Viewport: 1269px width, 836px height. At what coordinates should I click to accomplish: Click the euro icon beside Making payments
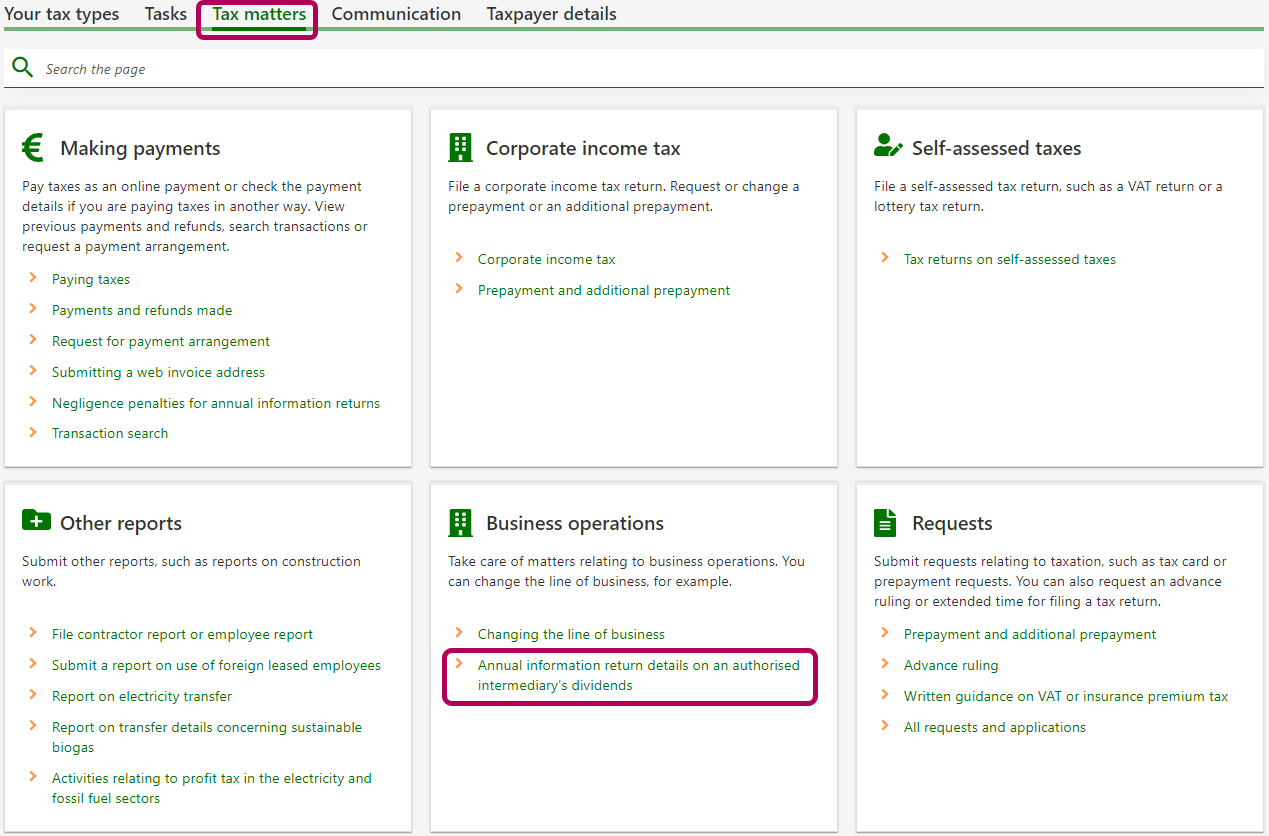tap(34, 148)
